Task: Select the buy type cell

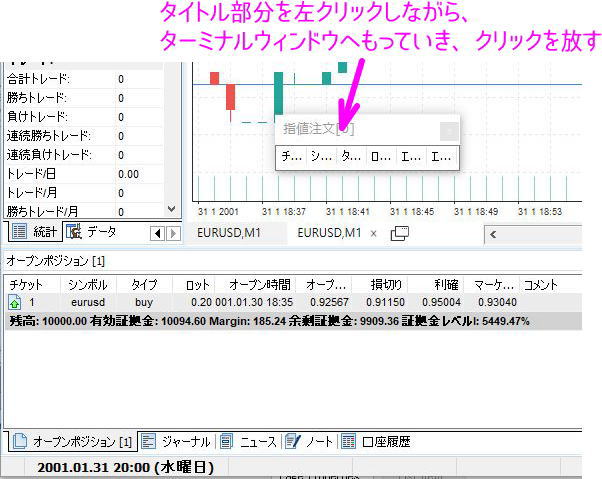Action: tap(144, 302)
